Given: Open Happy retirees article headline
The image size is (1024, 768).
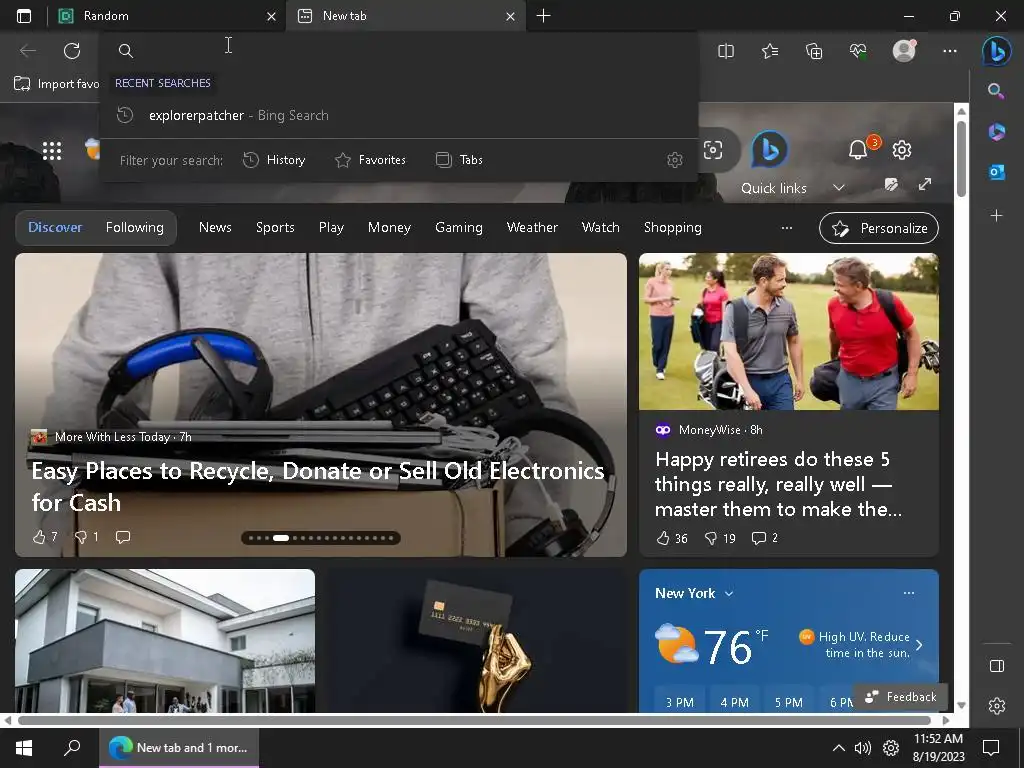Looking at the screenshot, I should [778, 484].
